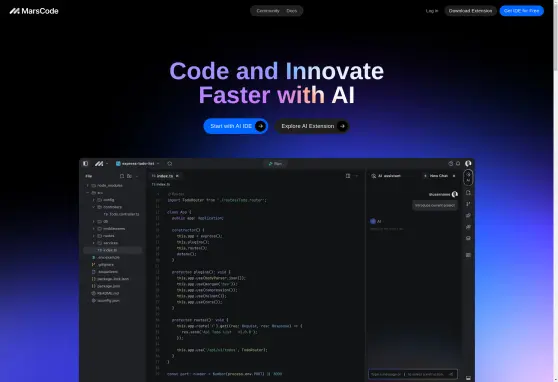
Task: Select the AI button in right sidebar
Action: click(468, 177)
